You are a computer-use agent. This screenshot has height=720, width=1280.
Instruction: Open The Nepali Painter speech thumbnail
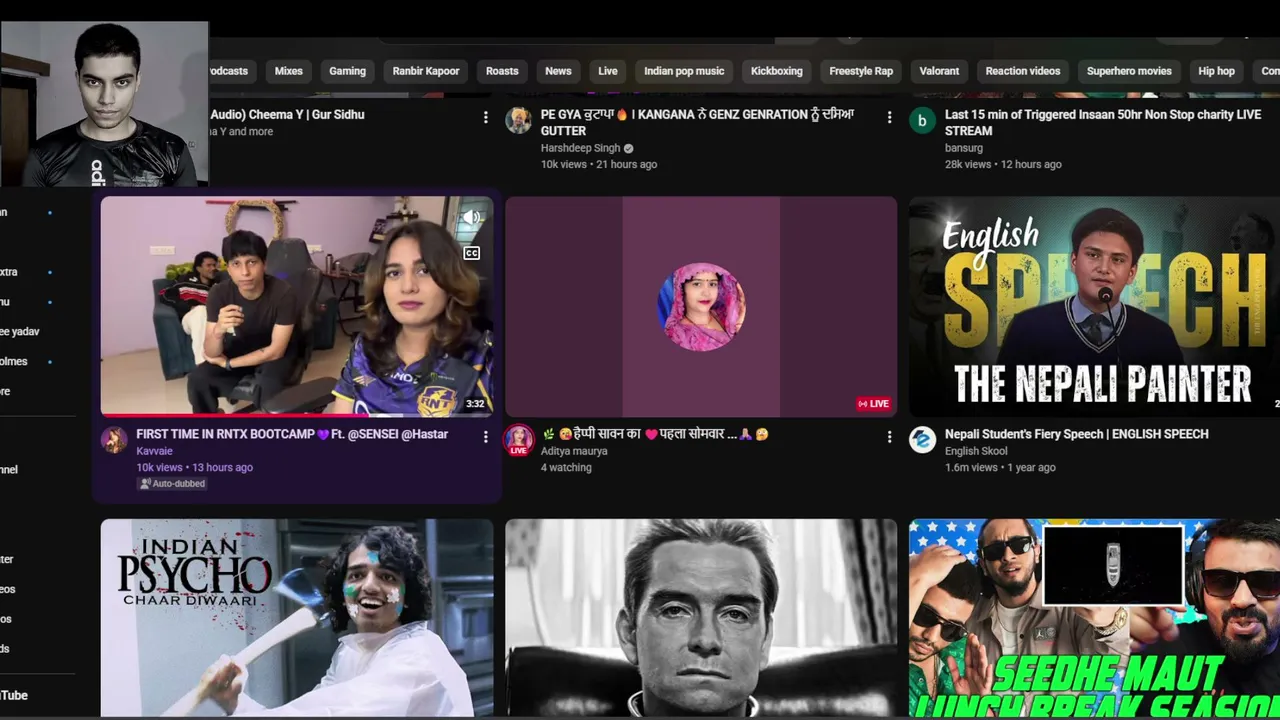click(1094, 306)
